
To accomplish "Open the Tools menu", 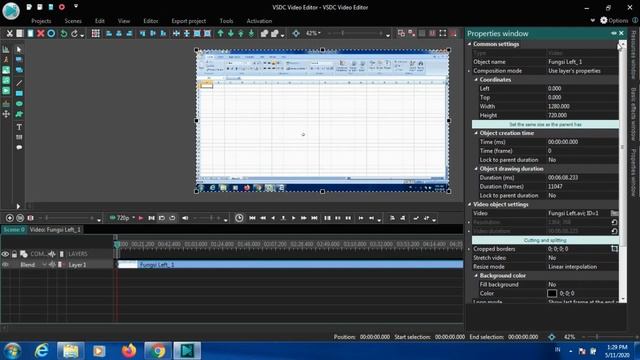I will click(x=226, y=21).
